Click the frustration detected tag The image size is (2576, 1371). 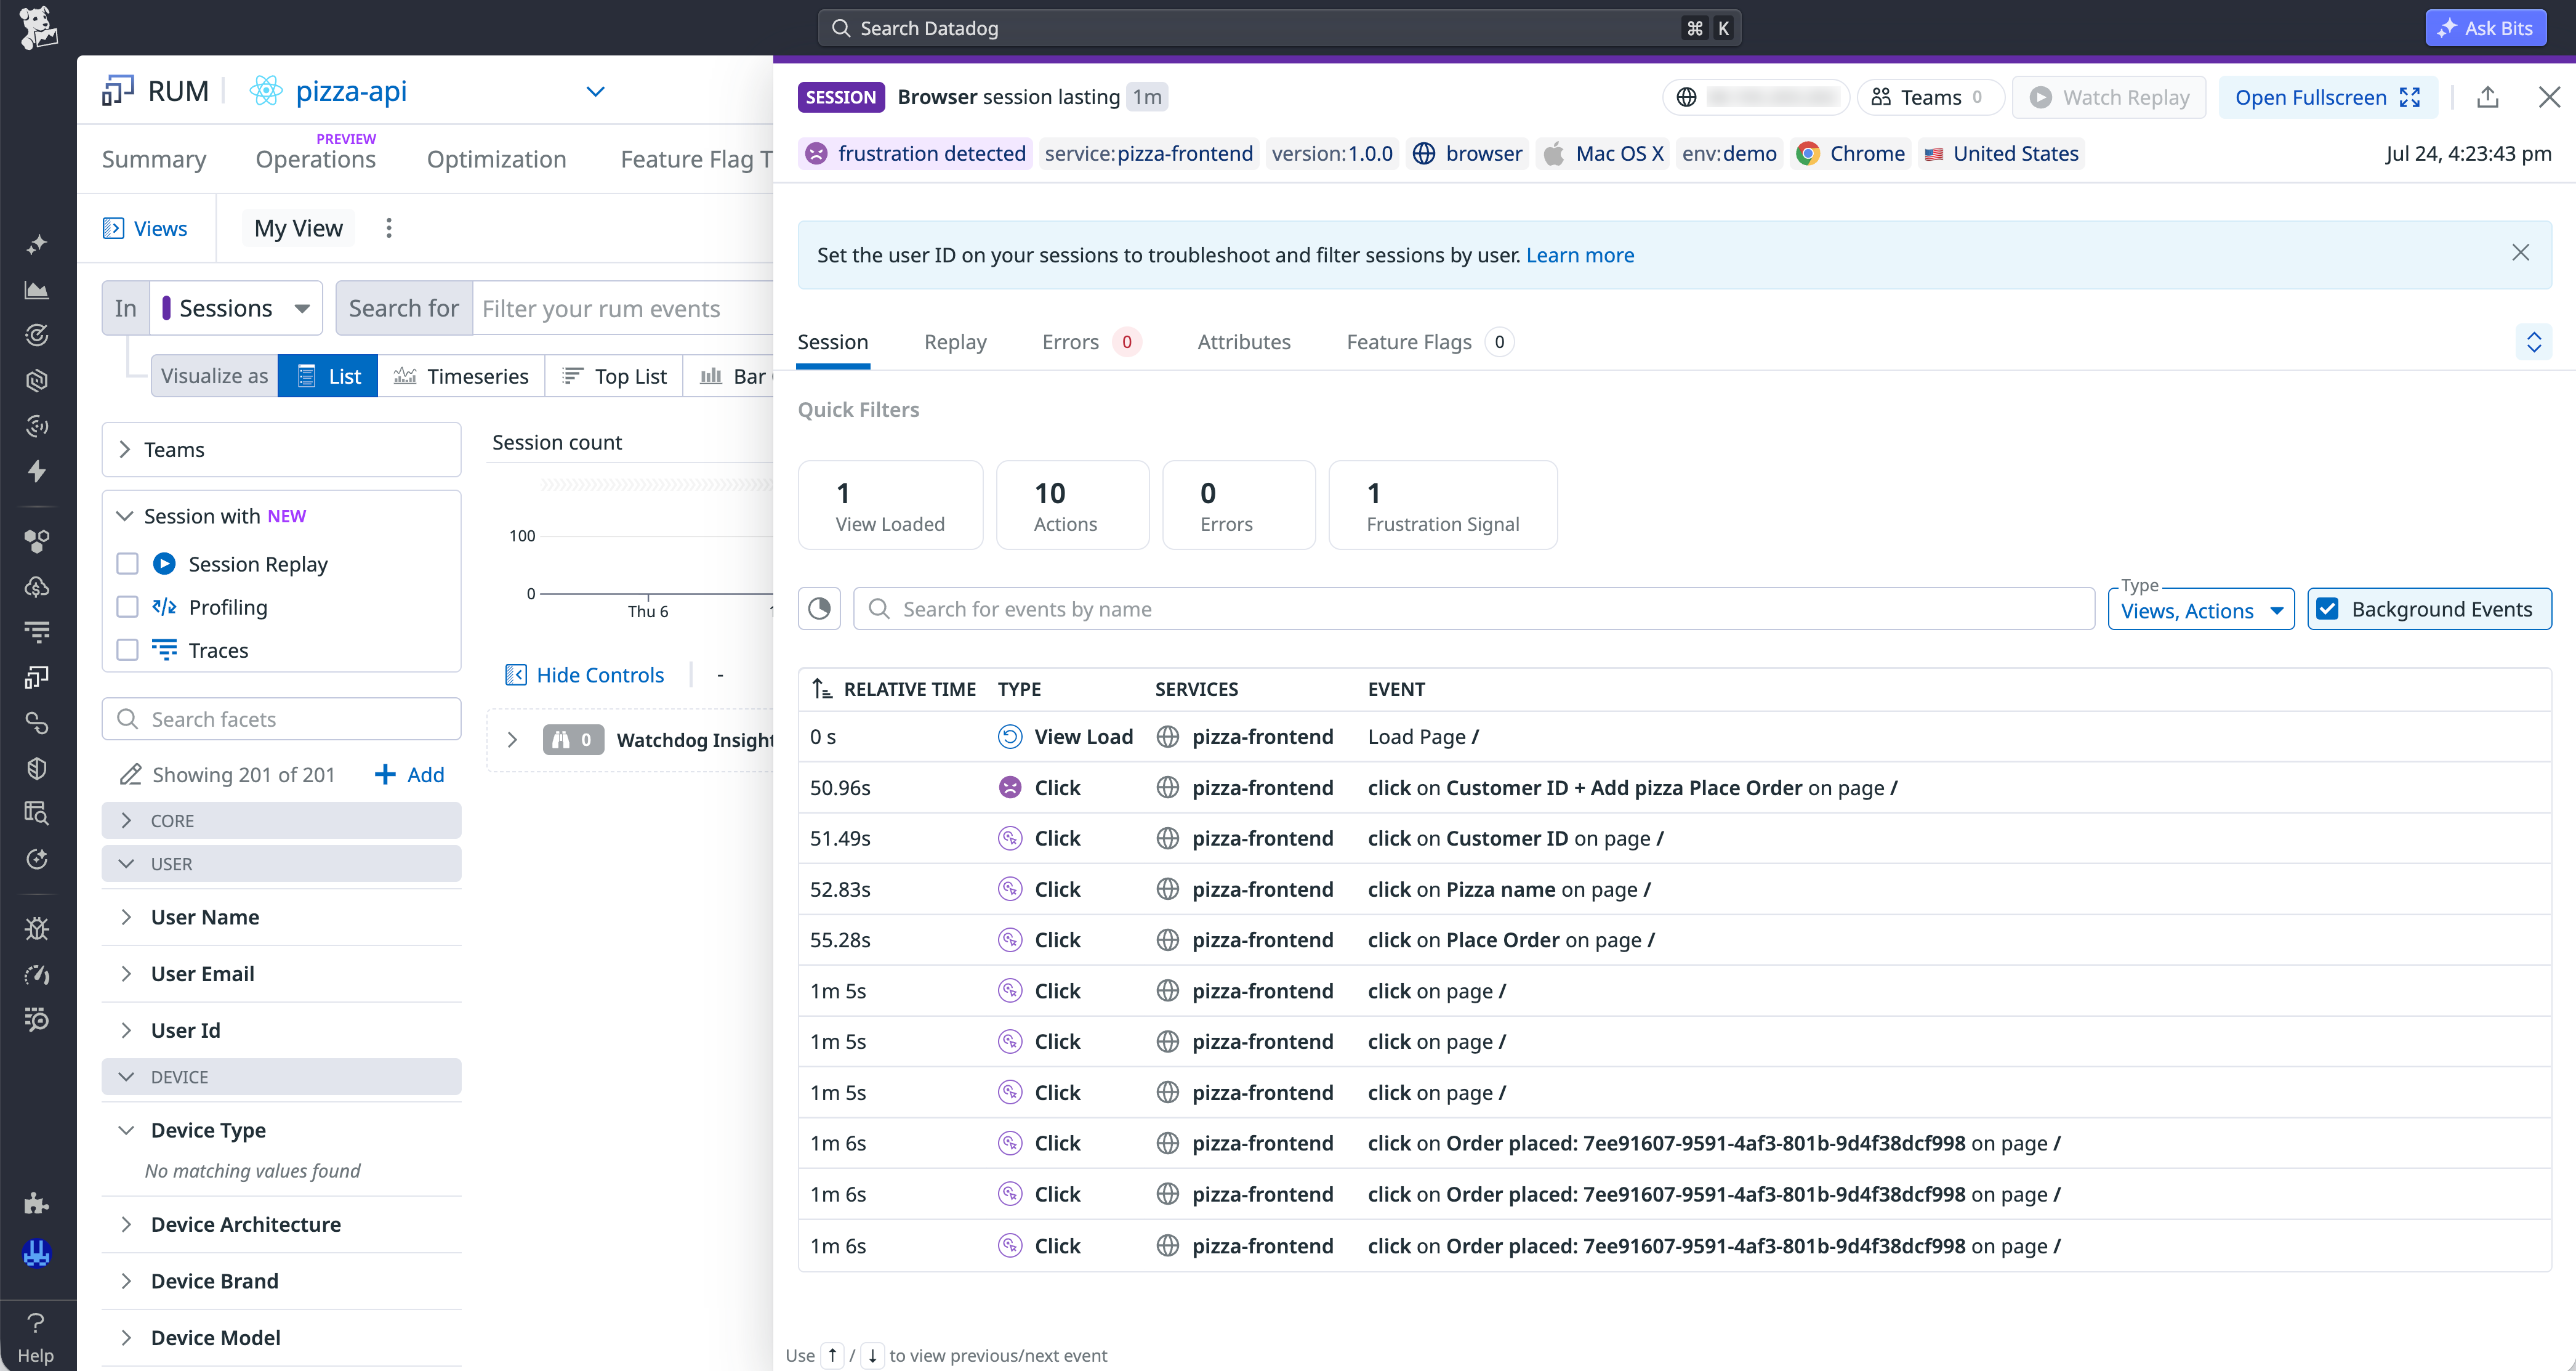point(916,153)
